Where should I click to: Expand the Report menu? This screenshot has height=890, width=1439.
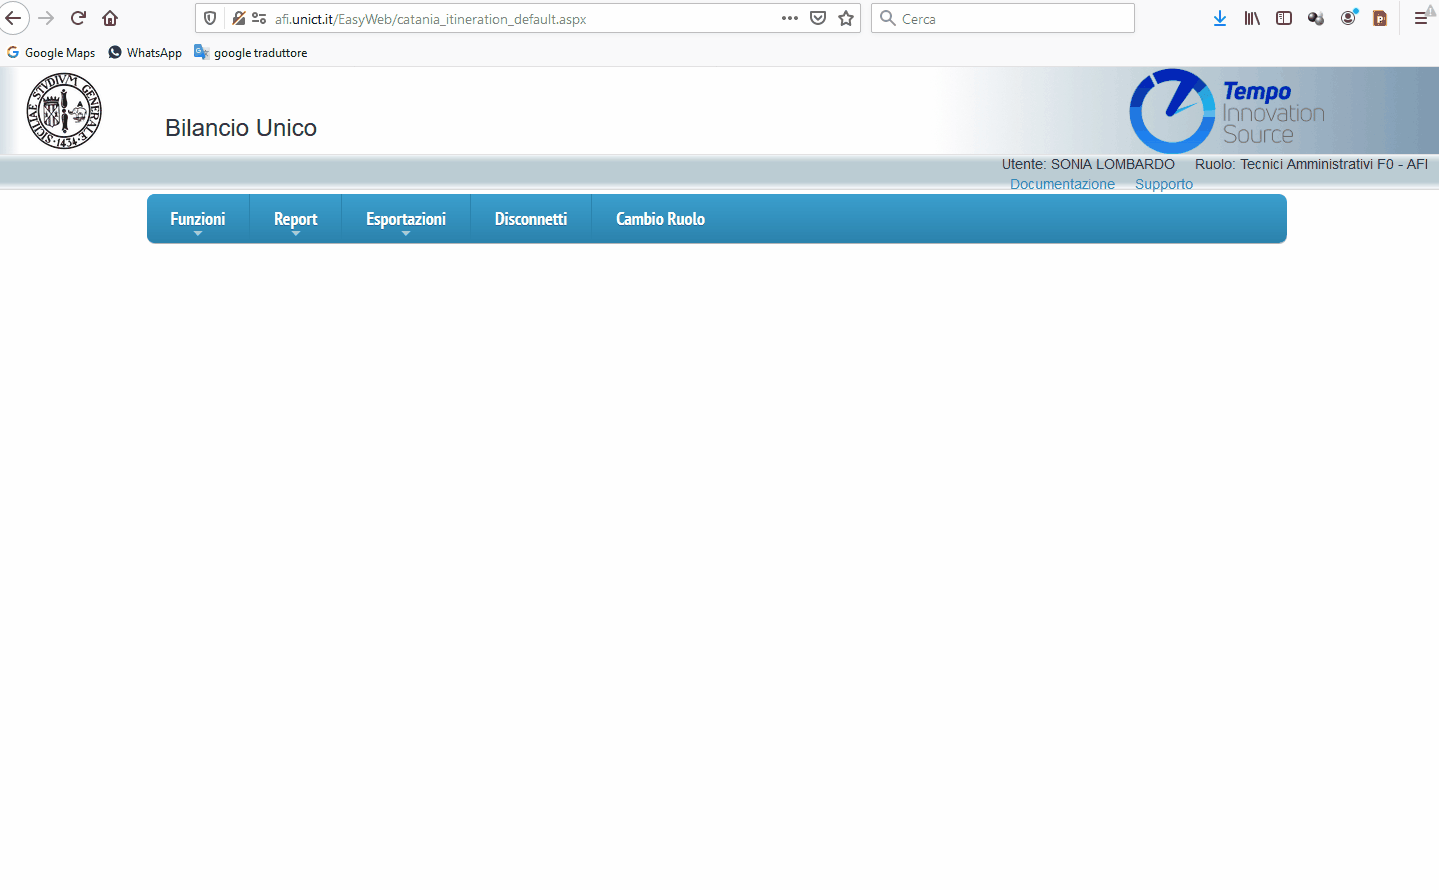tap(296, 219)
